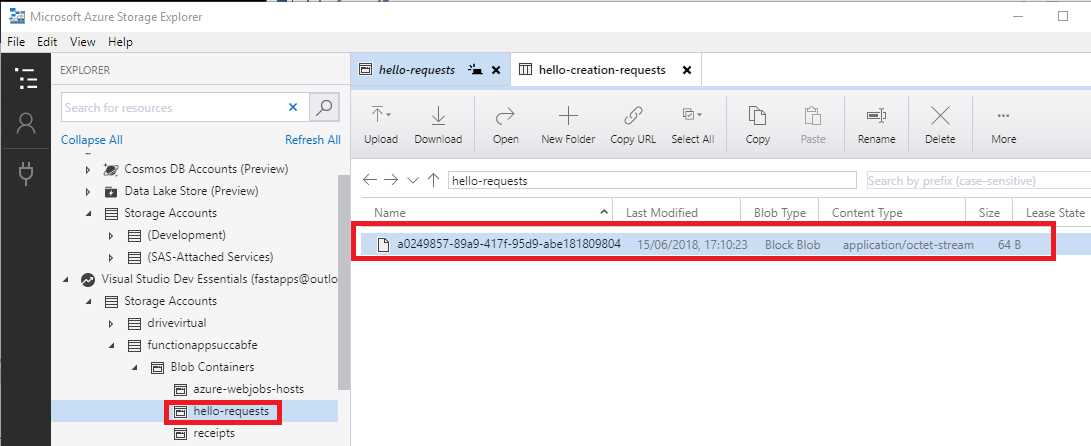This screenshot has width=1091, height=446.
Task: Sort by Content Type column header
Action: tap(867, 213)
